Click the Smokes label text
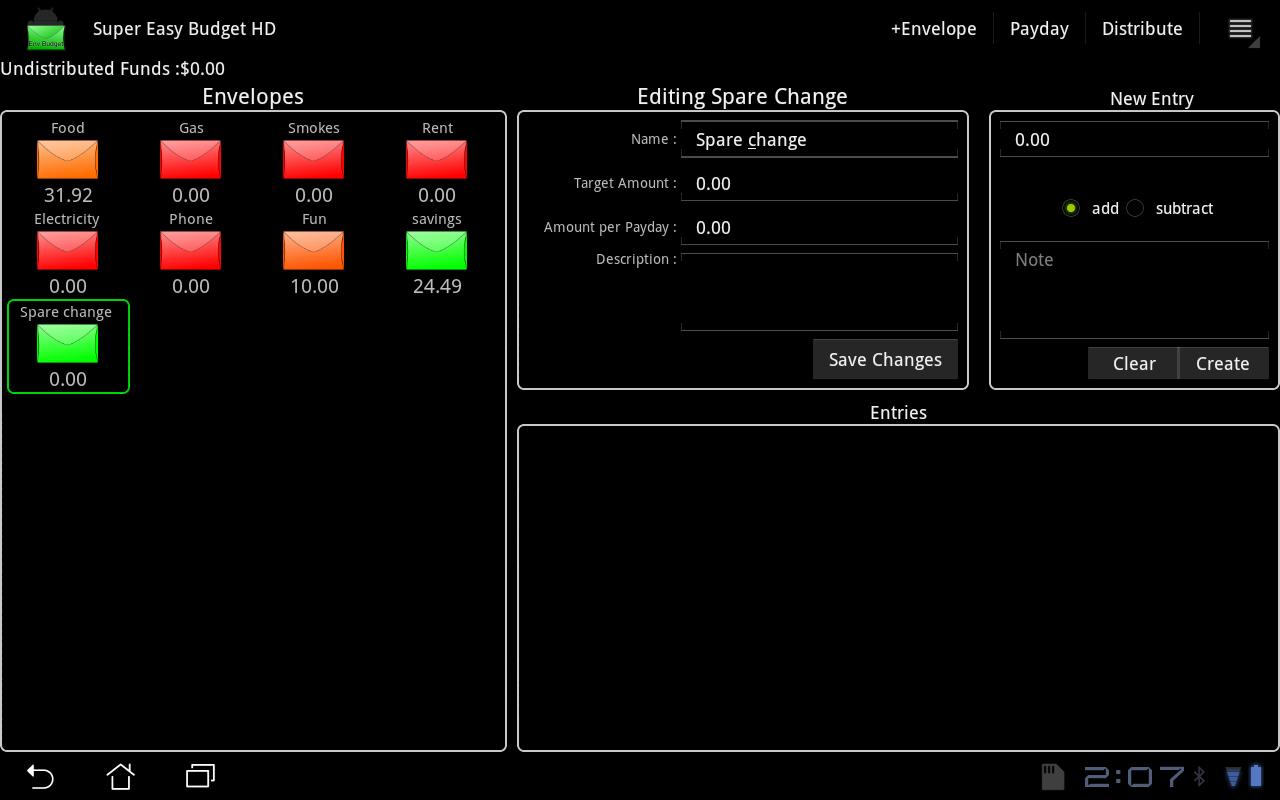The image size is (1280, 800). [x=314, y=128]
